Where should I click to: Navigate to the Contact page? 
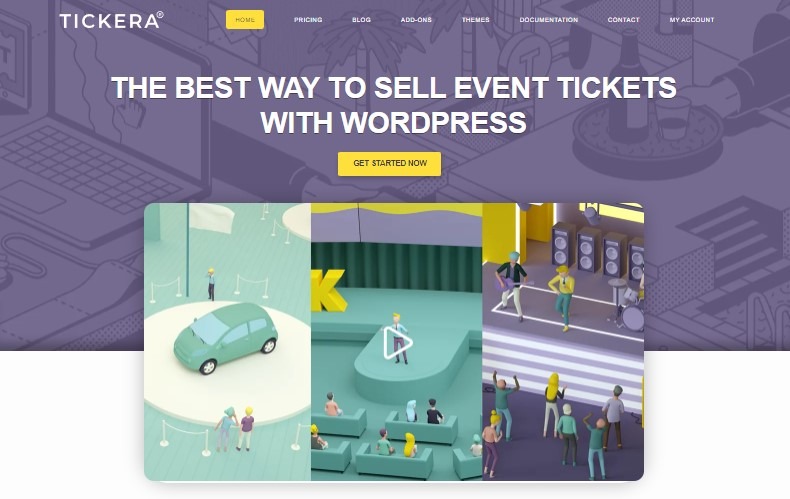624,20
